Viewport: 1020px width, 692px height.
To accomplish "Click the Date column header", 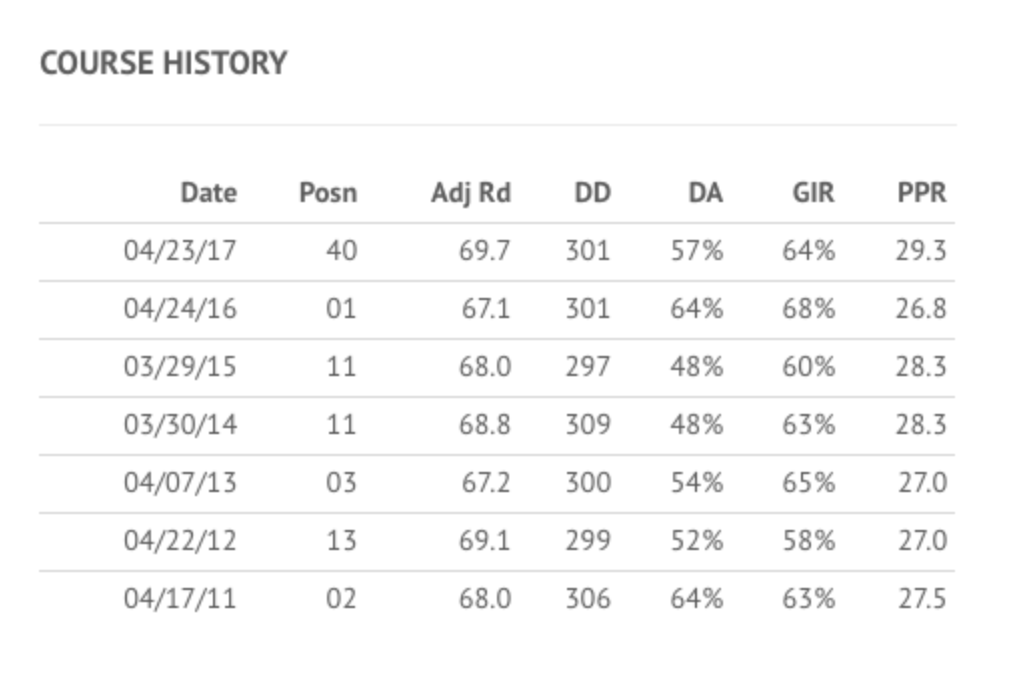I will tap(209, 193).
